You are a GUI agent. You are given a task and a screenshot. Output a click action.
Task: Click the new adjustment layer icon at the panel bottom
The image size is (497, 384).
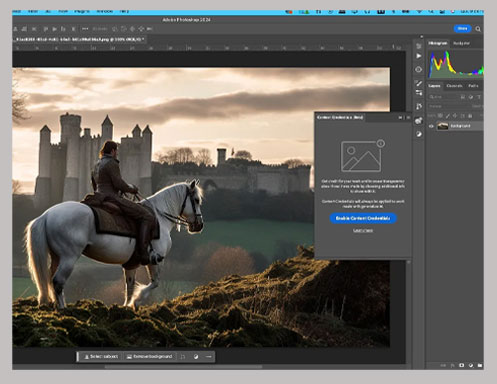tap(470, 365)
